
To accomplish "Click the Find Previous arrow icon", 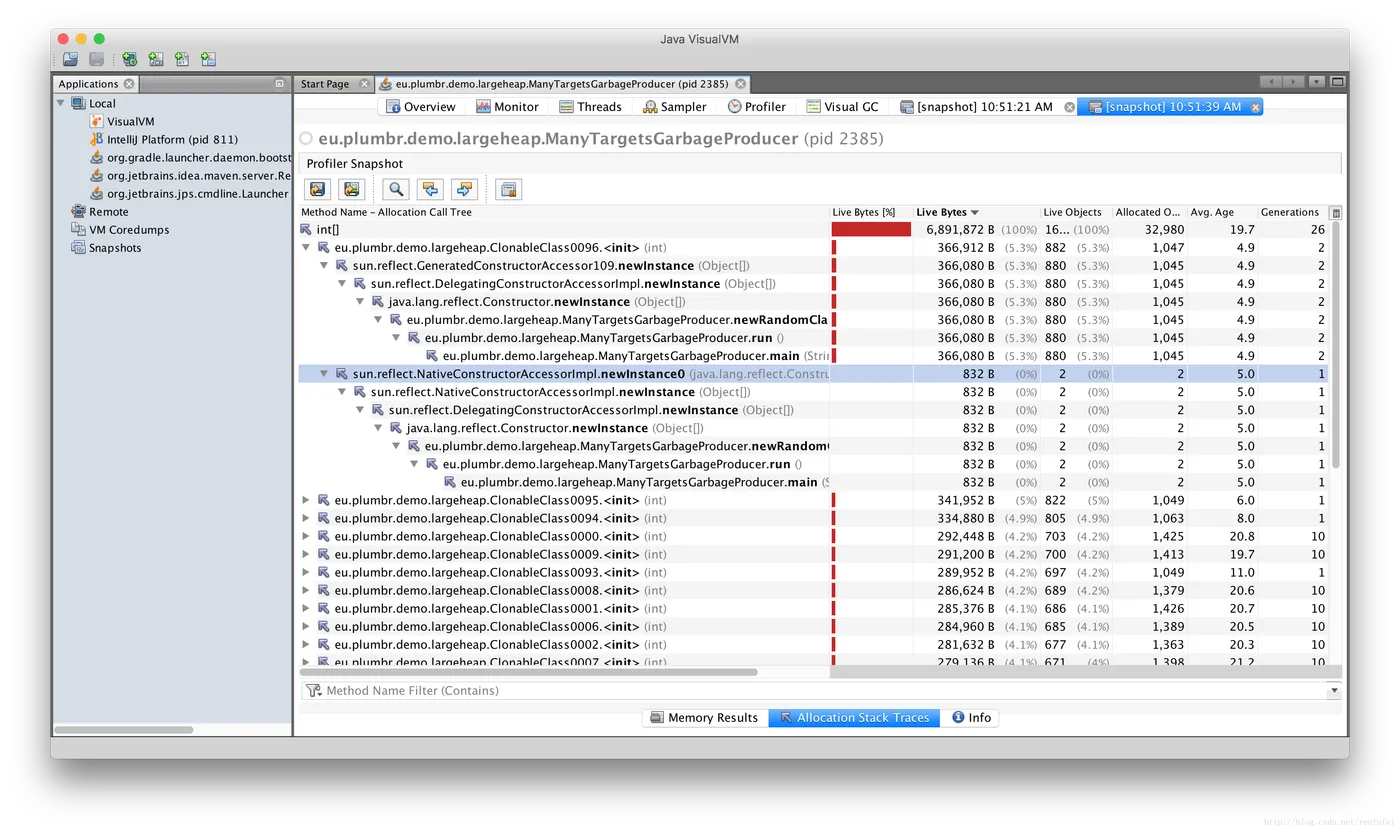I will click(430, 189).
